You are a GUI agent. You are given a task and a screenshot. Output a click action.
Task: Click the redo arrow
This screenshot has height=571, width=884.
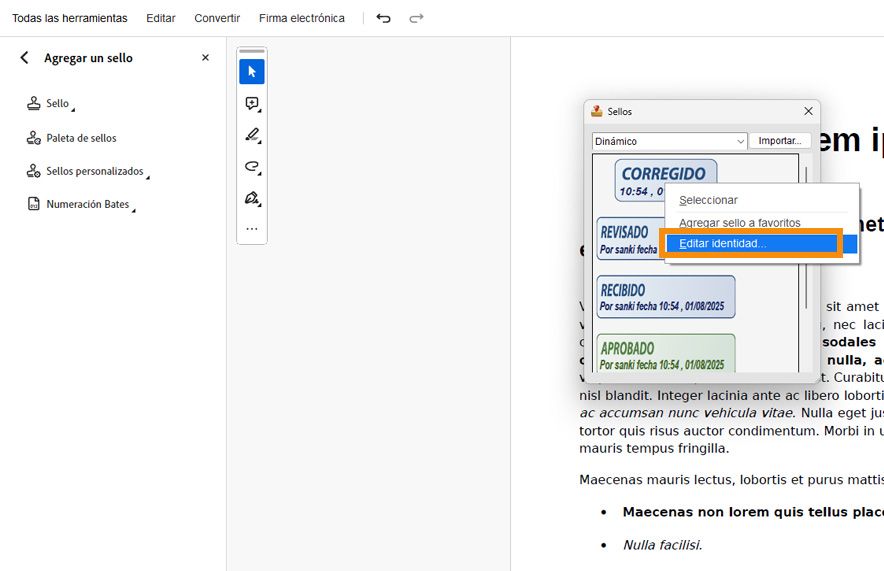click(416, 18)
